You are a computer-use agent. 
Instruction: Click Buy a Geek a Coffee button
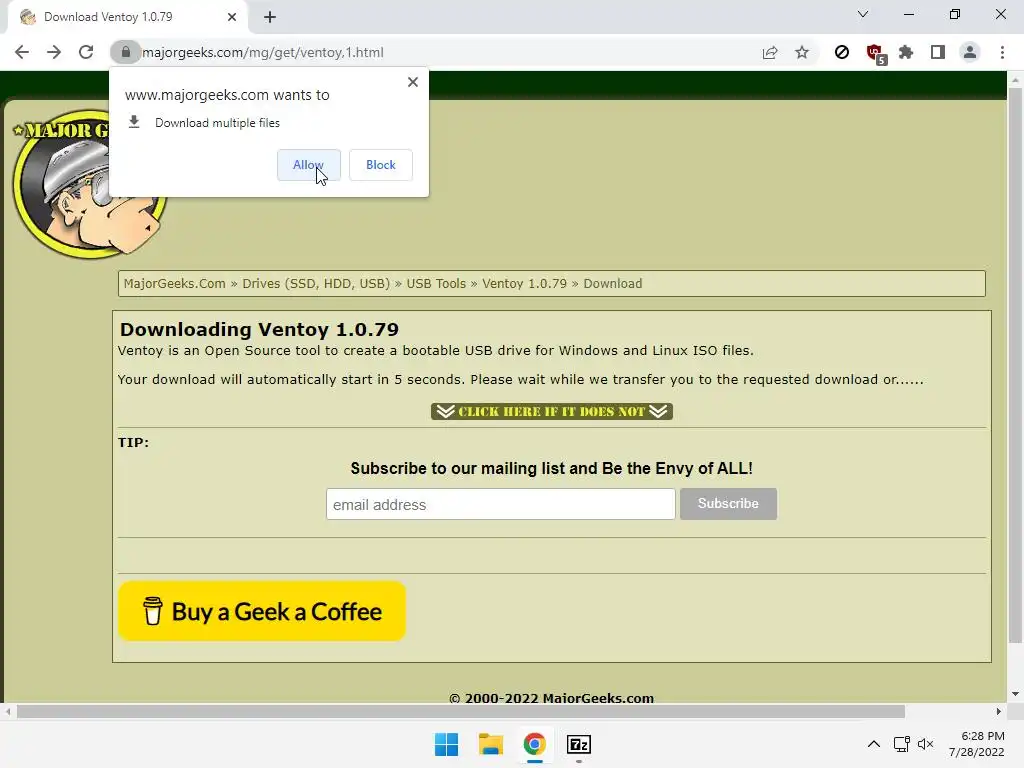click(262, 611)
